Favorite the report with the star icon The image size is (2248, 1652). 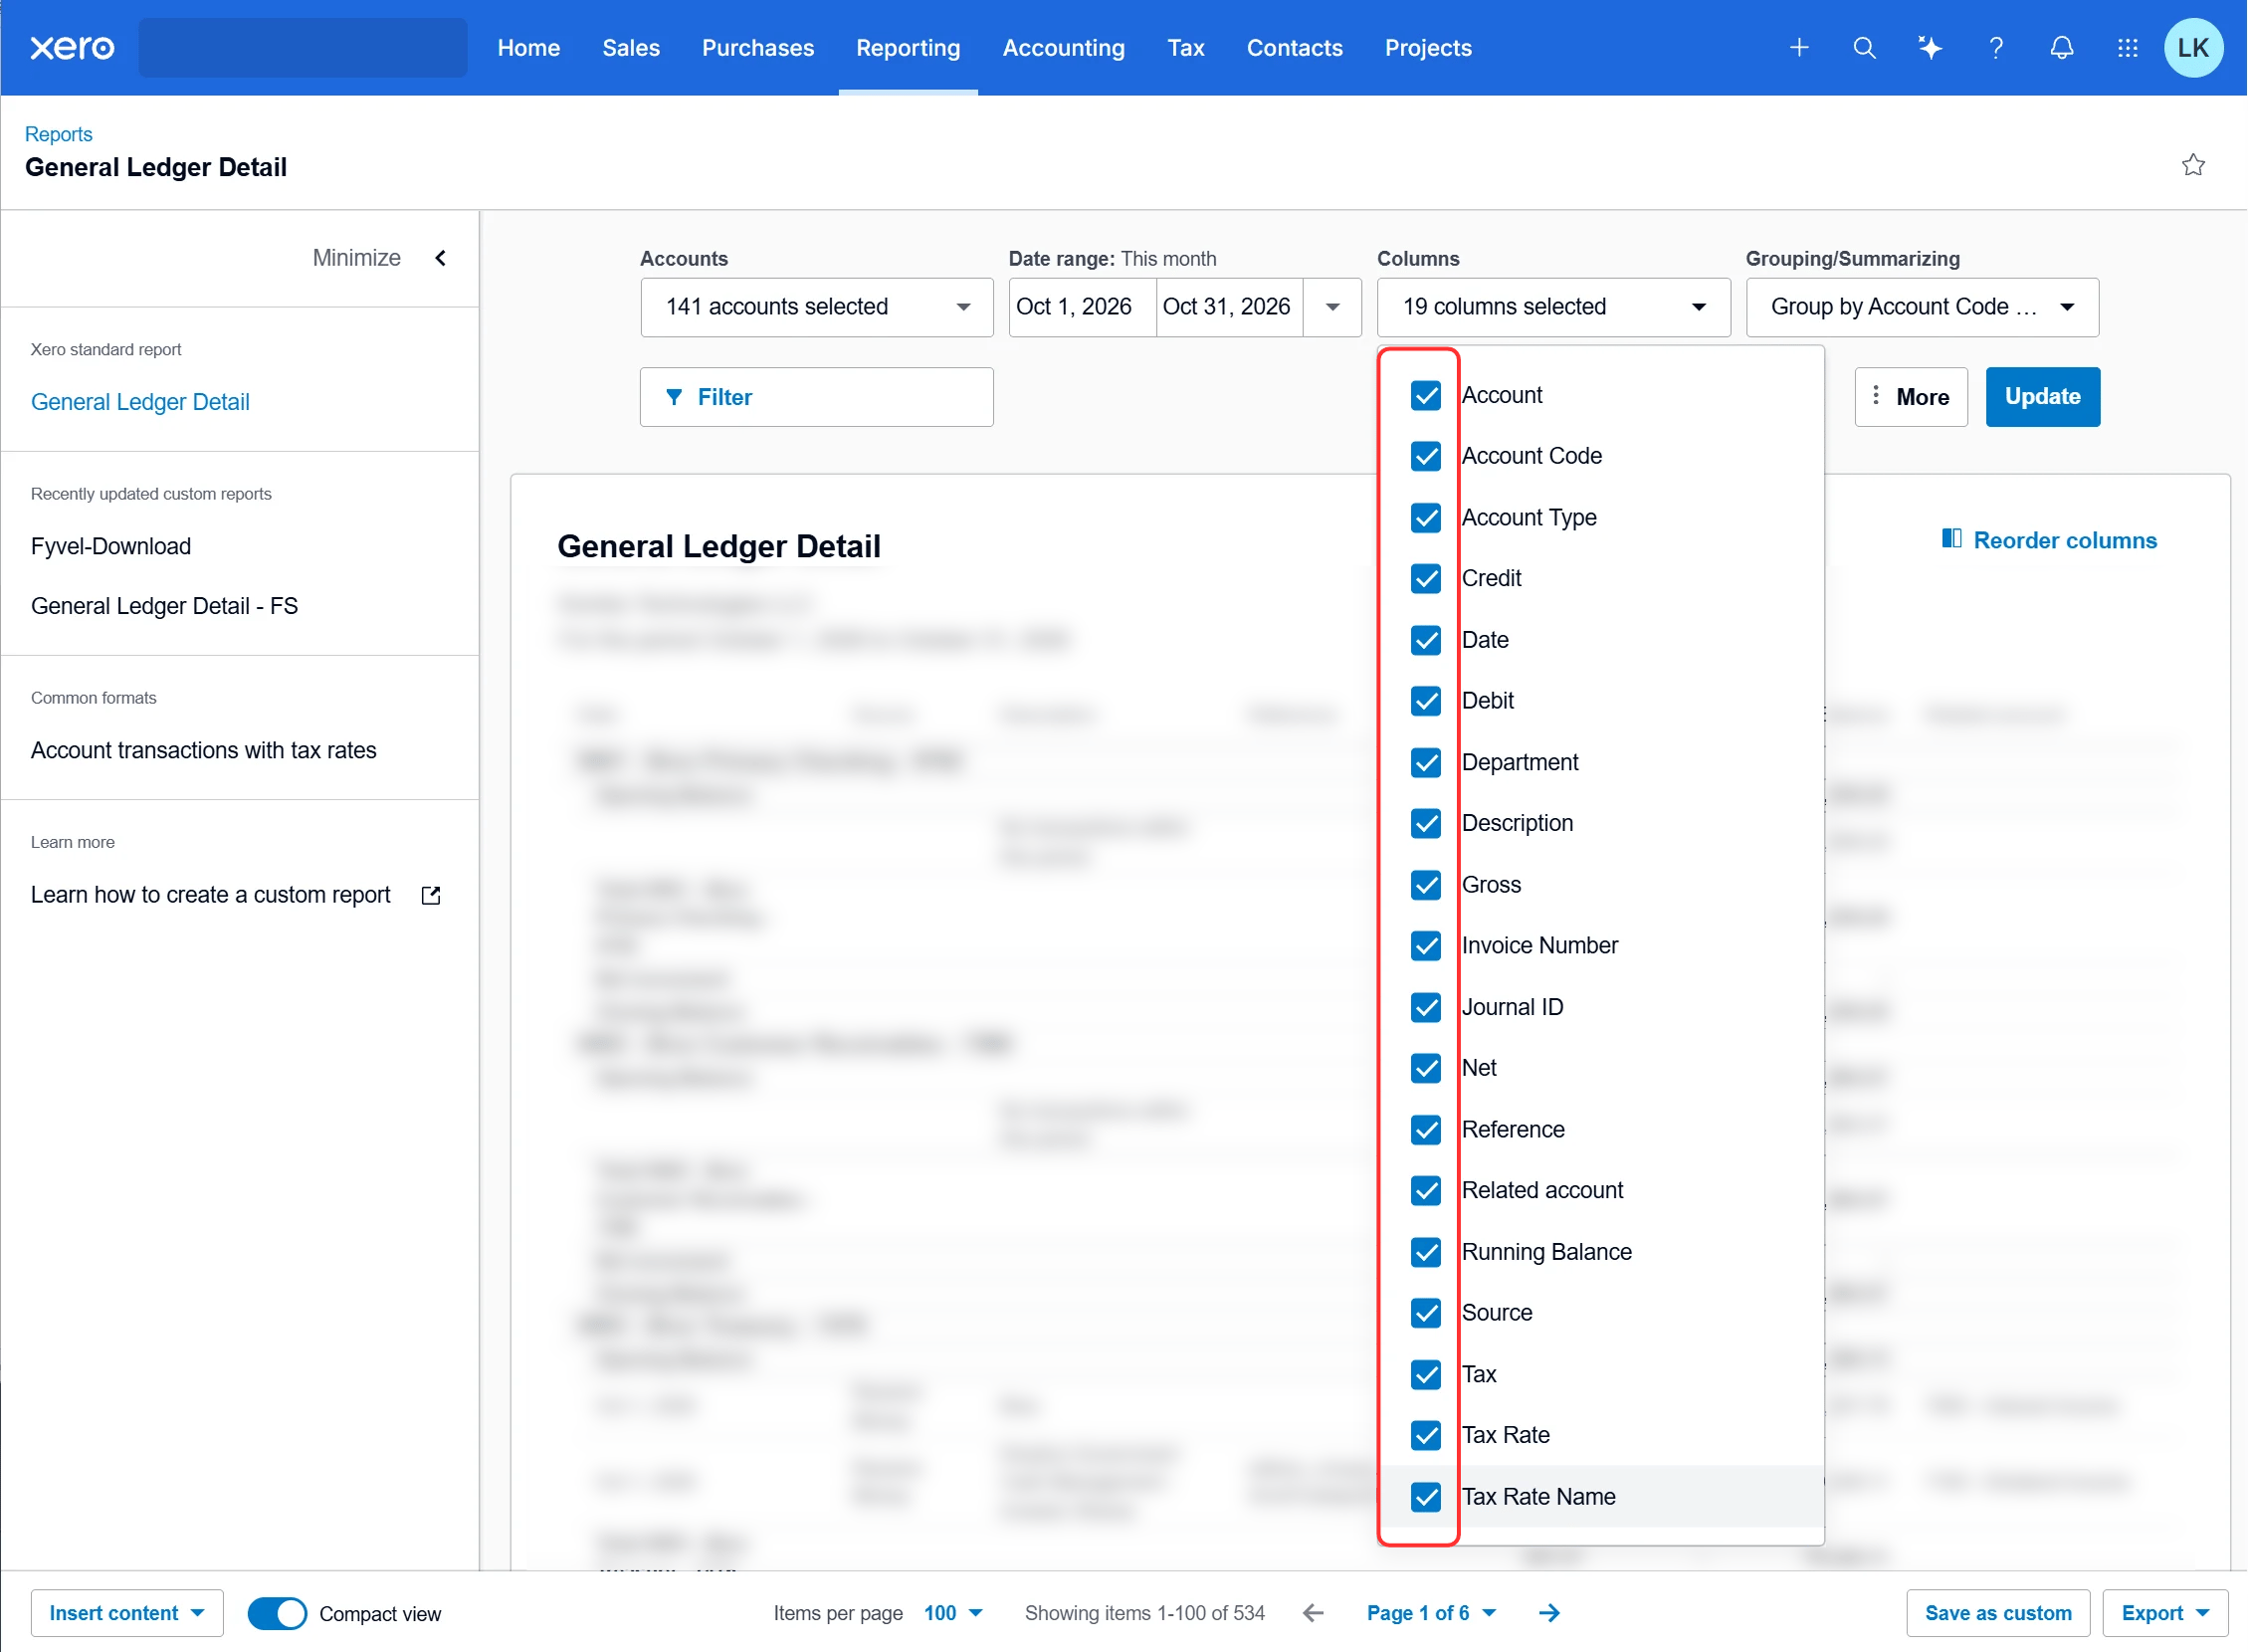[x=2193, y=165]
